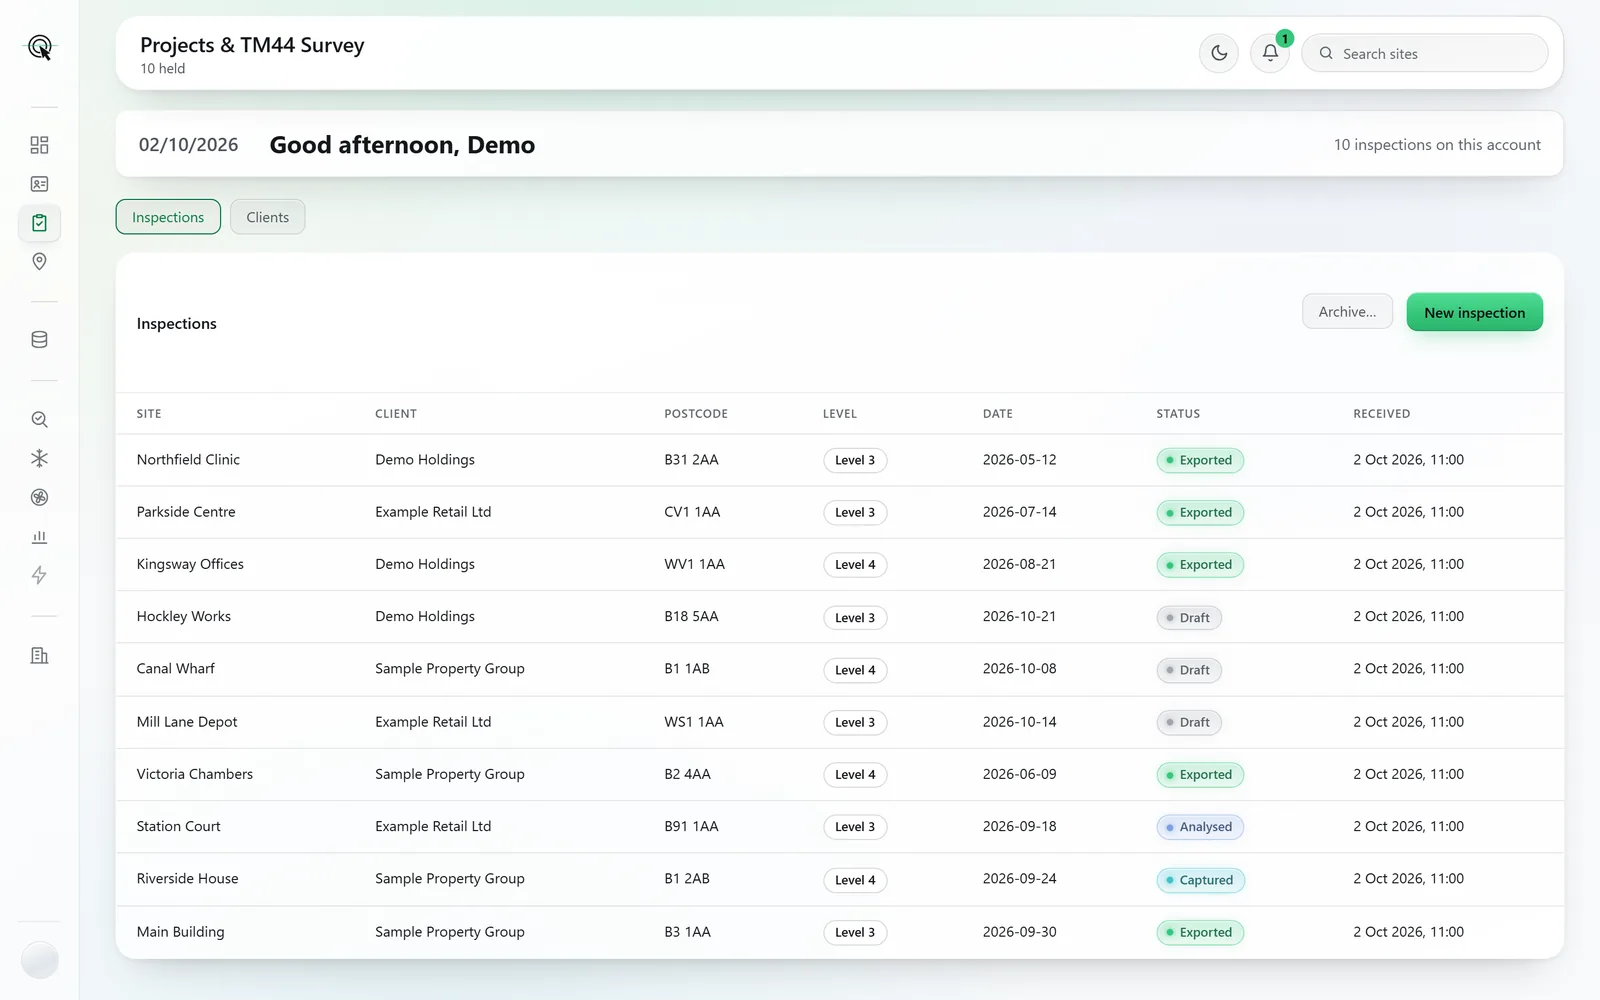This screenshot has width=1600, height=1000.
Task: Click the SITE column header
Action: click(149, 414)
